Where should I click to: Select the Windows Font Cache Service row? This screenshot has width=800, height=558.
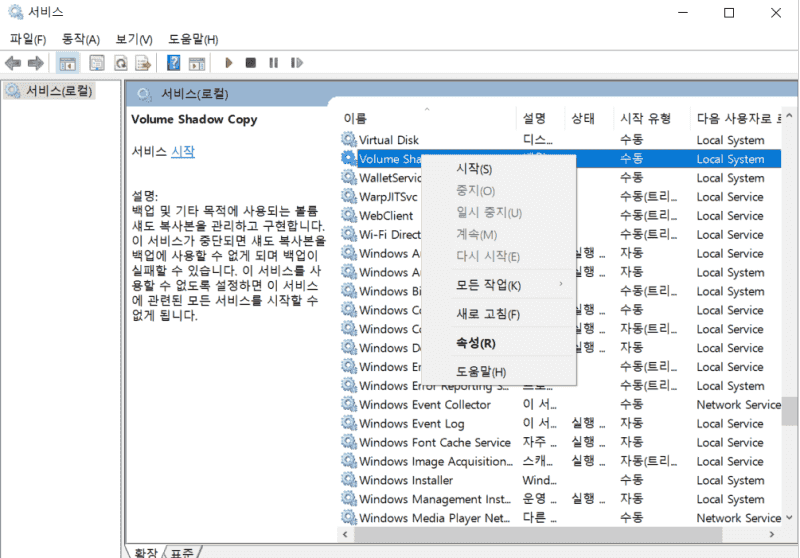click(x=560, y=442)
